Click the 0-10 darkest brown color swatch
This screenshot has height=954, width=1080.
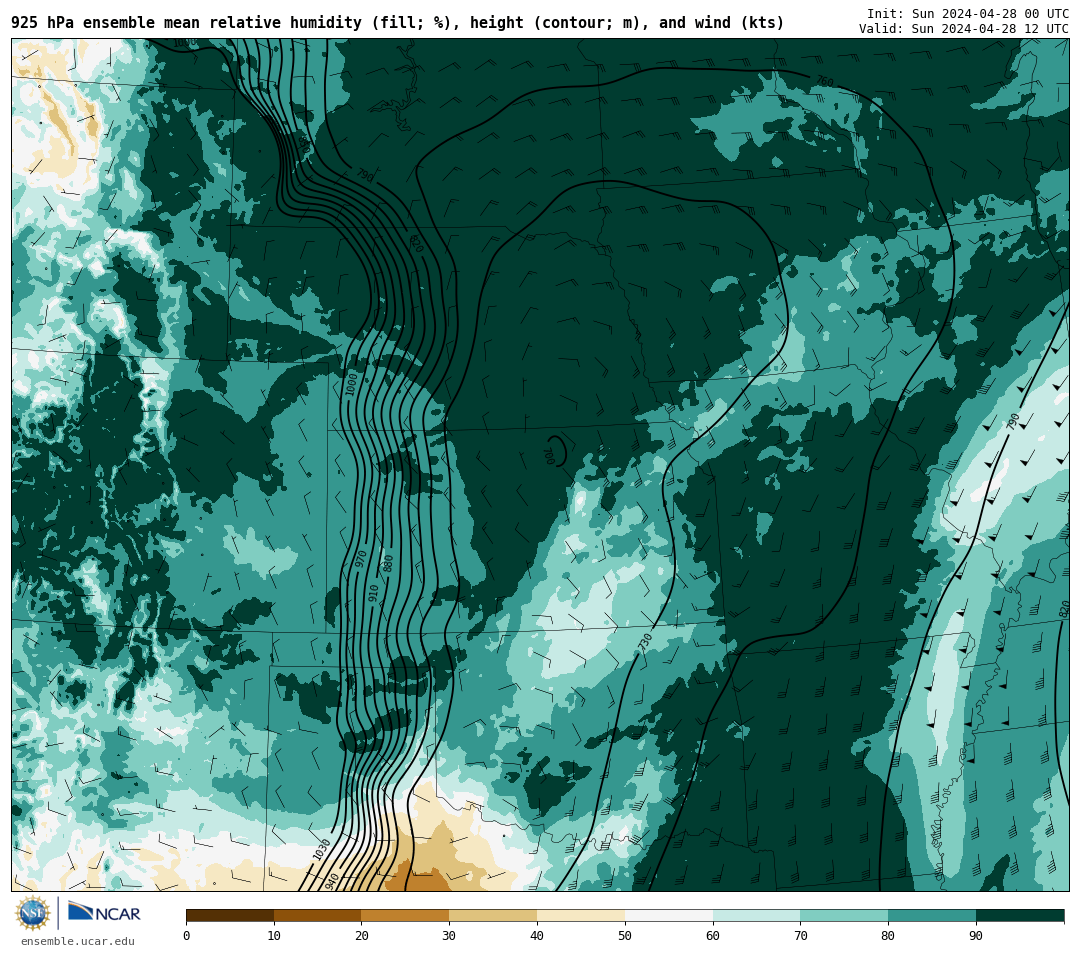coord(230,915)
